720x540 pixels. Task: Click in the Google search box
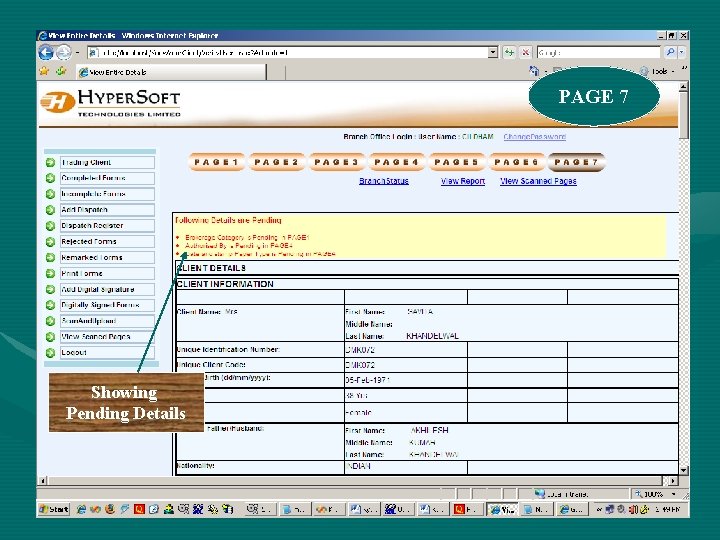pyautogui.click(x=598, y=52)
